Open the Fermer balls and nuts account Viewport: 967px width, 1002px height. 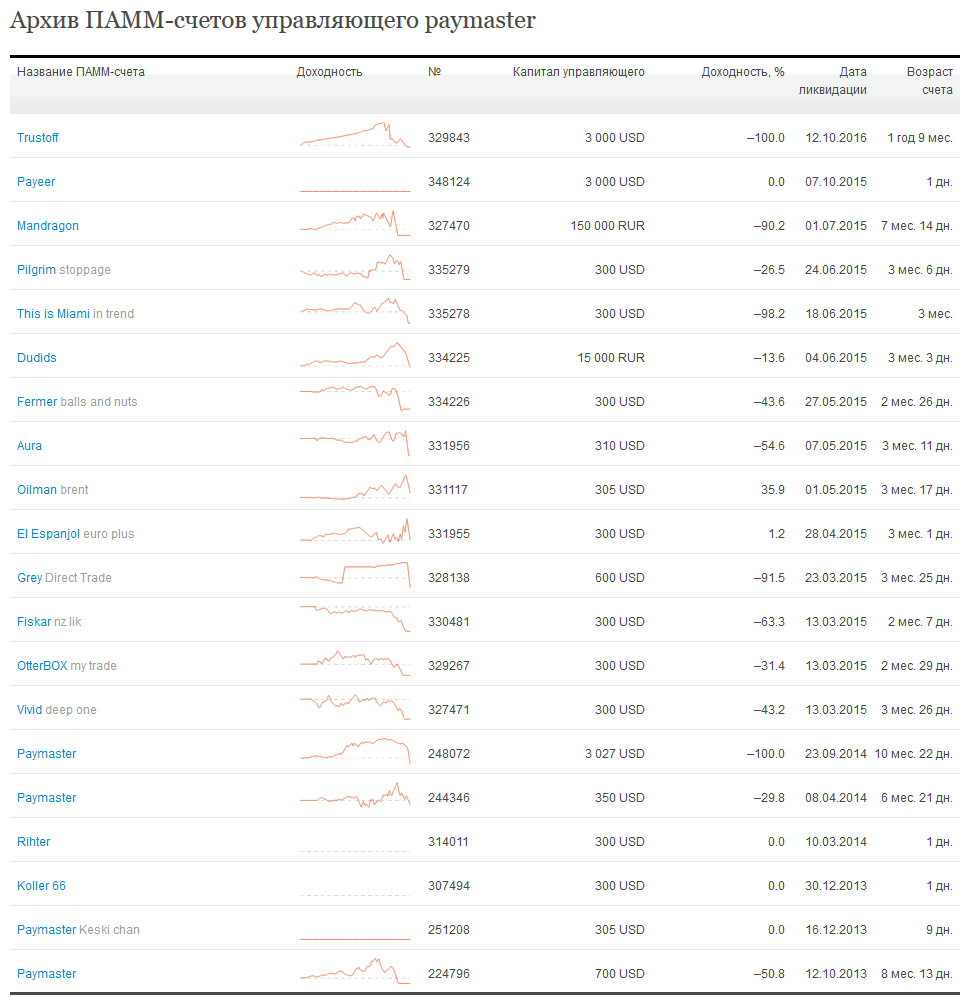(37, 402)
